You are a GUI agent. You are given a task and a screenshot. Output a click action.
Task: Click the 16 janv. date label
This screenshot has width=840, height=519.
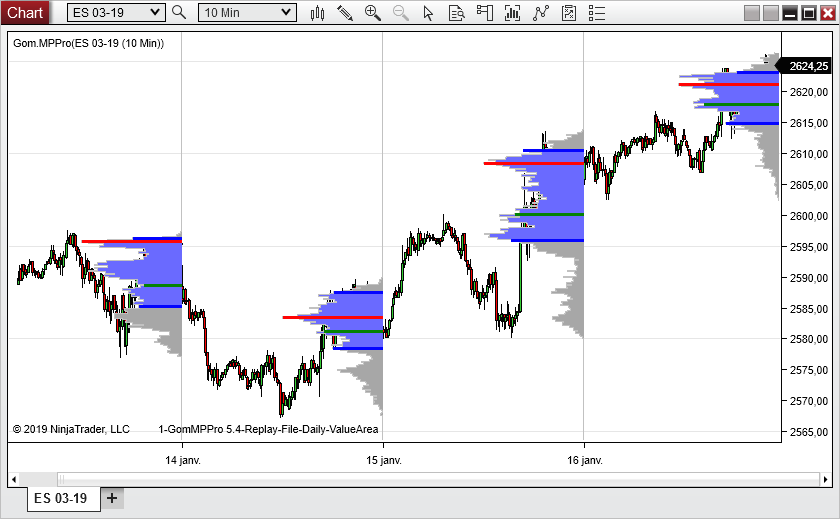tap(585, 460)
